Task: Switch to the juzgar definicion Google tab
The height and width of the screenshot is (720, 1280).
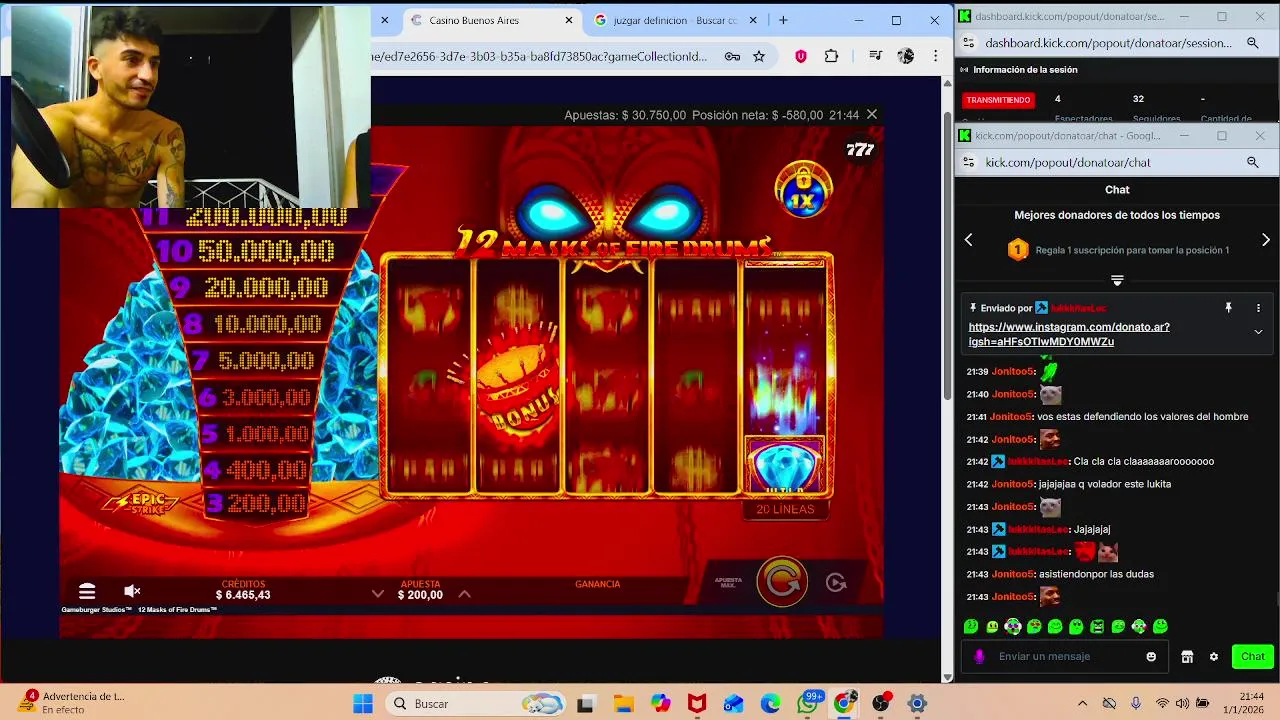Action: pyautogui.click(x=675, y=20)
